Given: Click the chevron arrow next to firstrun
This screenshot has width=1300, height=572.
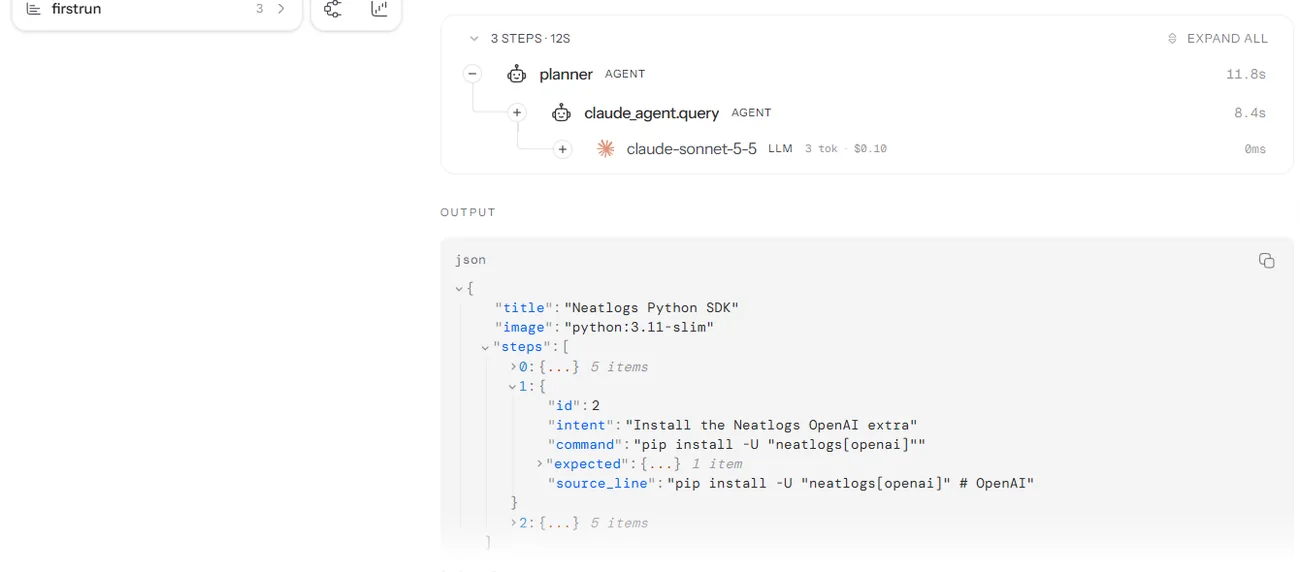Looking at the screenshot, I should pos(281,9).
